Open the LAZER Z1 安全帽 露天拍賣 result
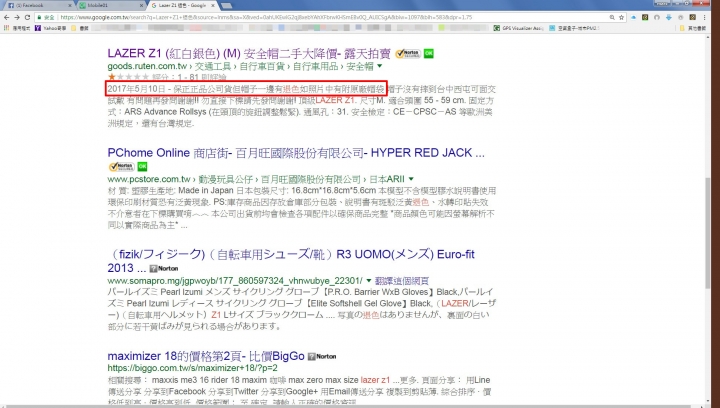Viewport: 720px width, 408px height. 249,54
